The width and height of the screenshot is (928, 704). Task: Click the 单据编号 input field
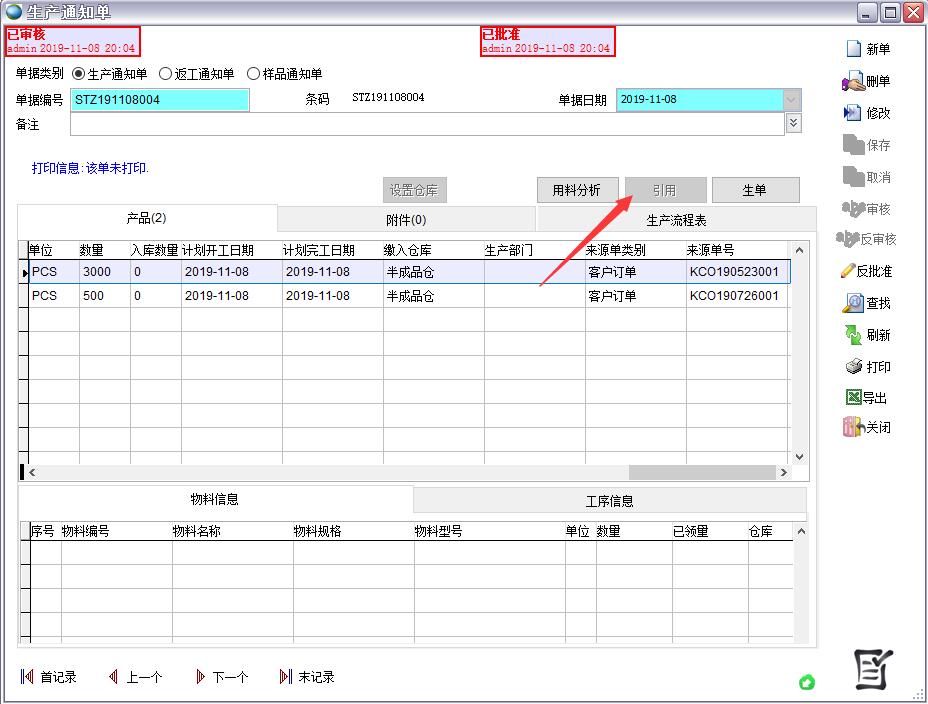pos(160,100)
